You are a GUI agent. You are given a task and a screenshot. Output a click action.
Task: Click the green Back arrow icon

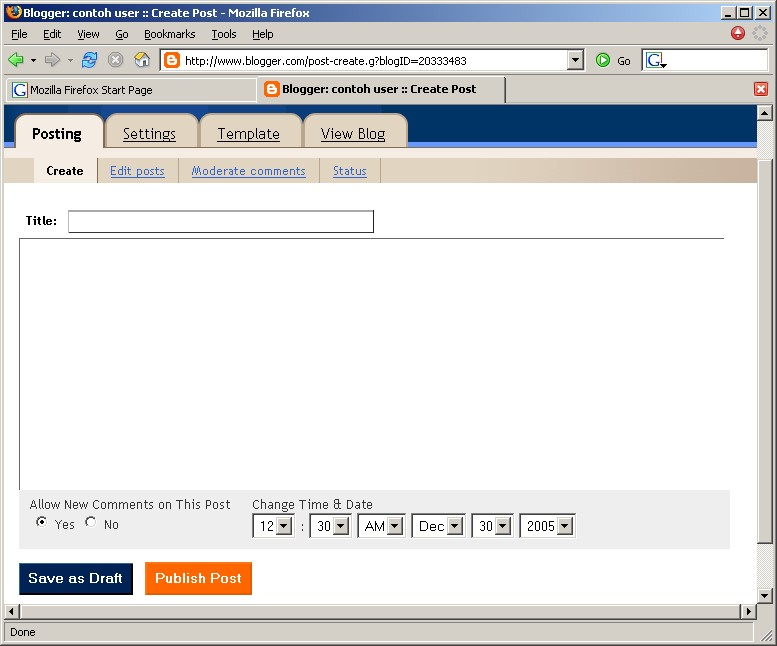pos(16,60)
